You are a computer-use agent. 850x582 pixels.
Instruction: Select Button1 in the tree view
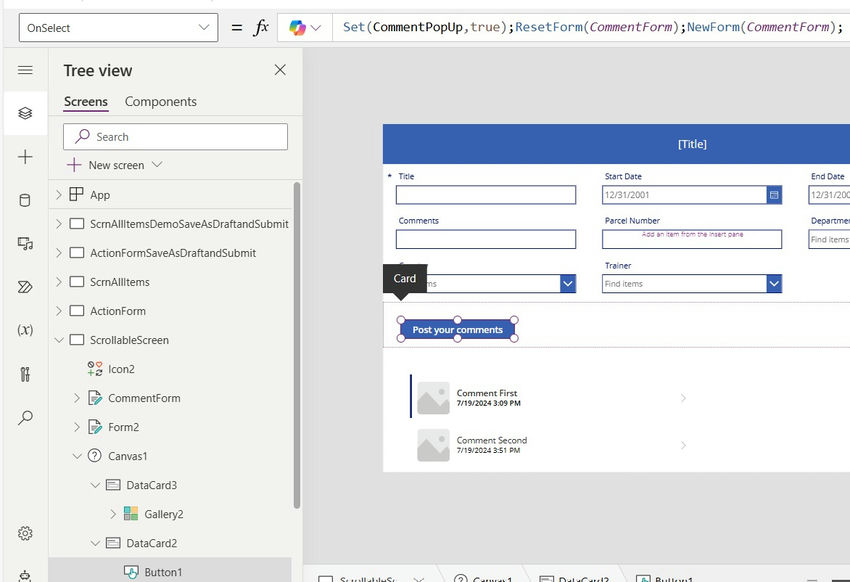click(x=163, y=572)
